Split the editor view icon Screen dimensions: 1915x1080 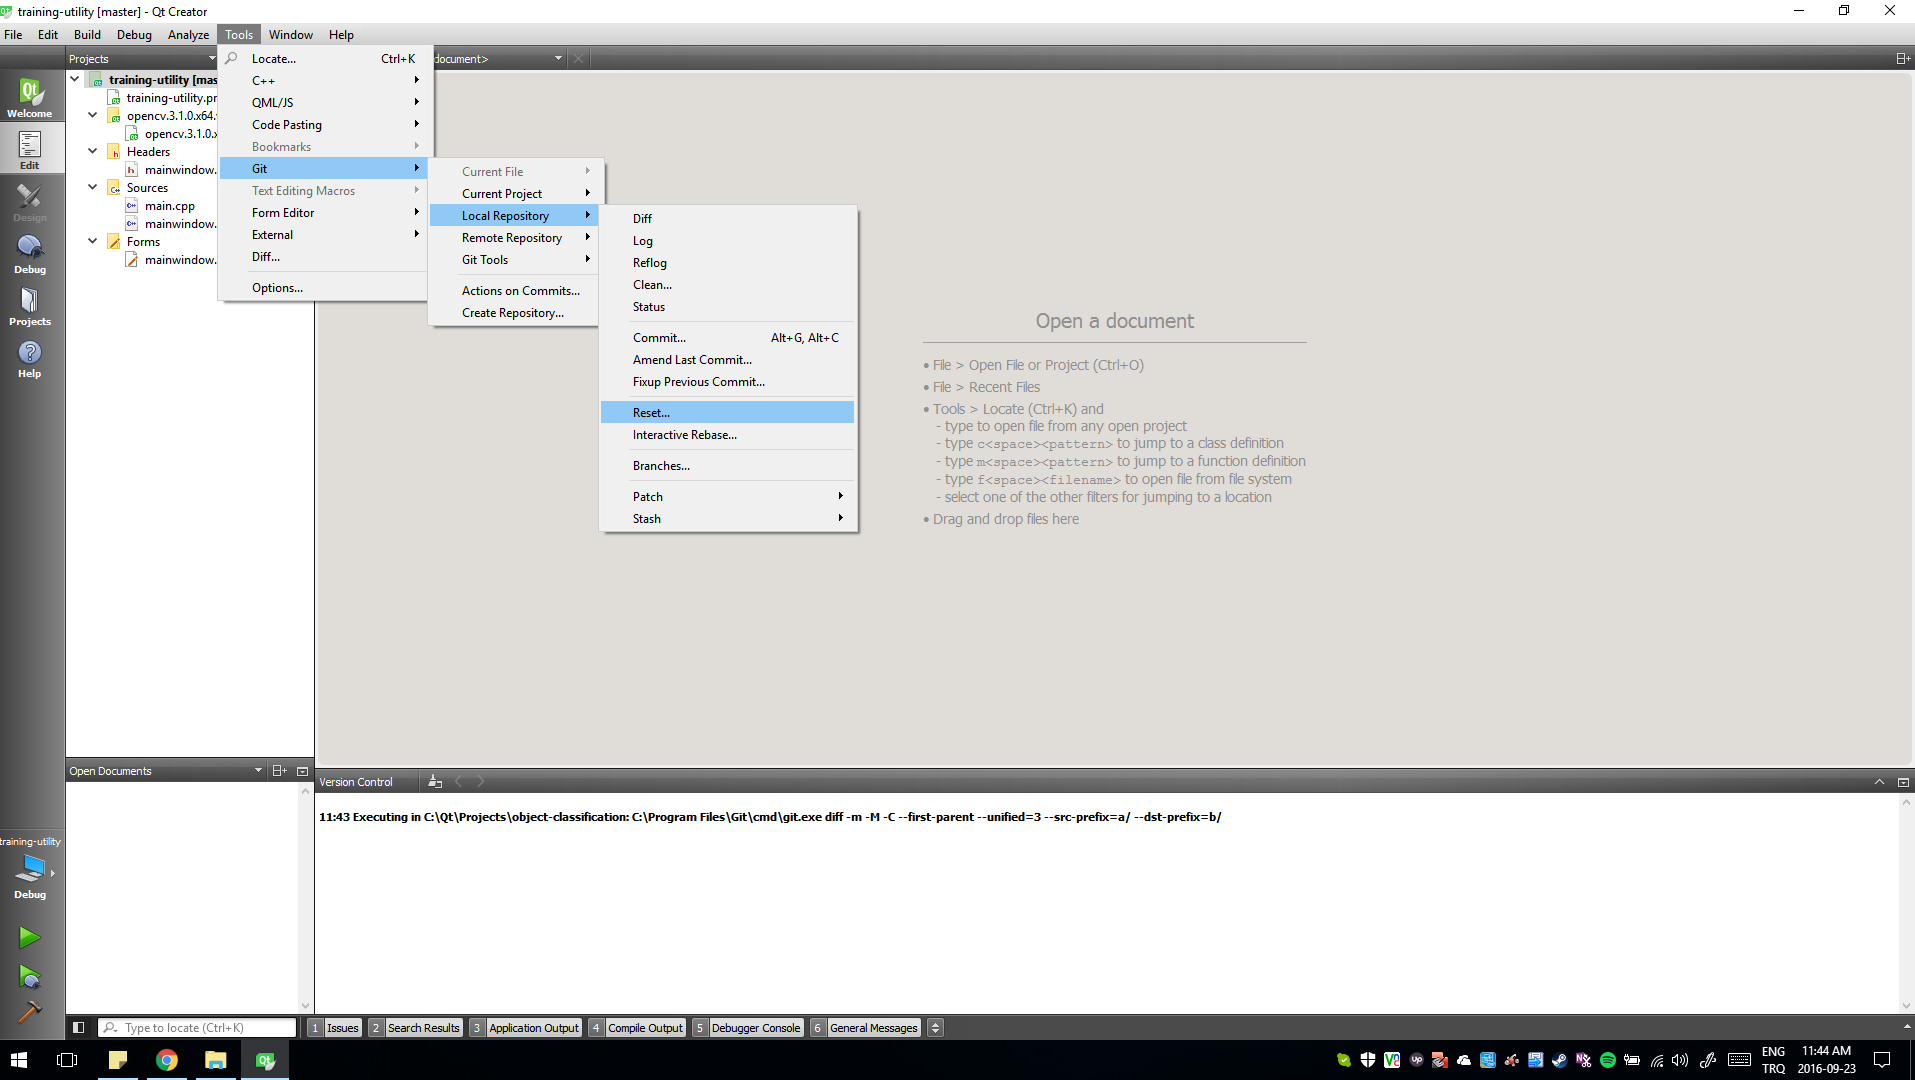(x=1903, y=59)
